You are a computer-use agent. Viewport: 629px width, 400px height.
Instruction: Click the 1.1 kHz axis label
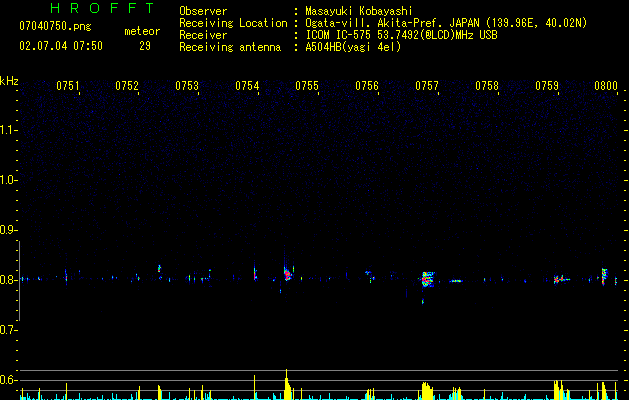point(8,130)
